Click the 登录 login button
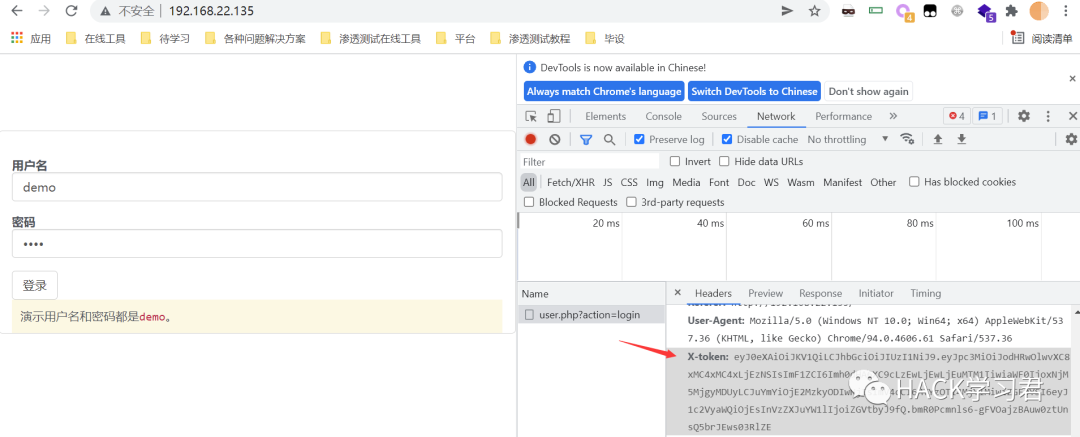This screenshot has width=1080, height=437. 35,285
